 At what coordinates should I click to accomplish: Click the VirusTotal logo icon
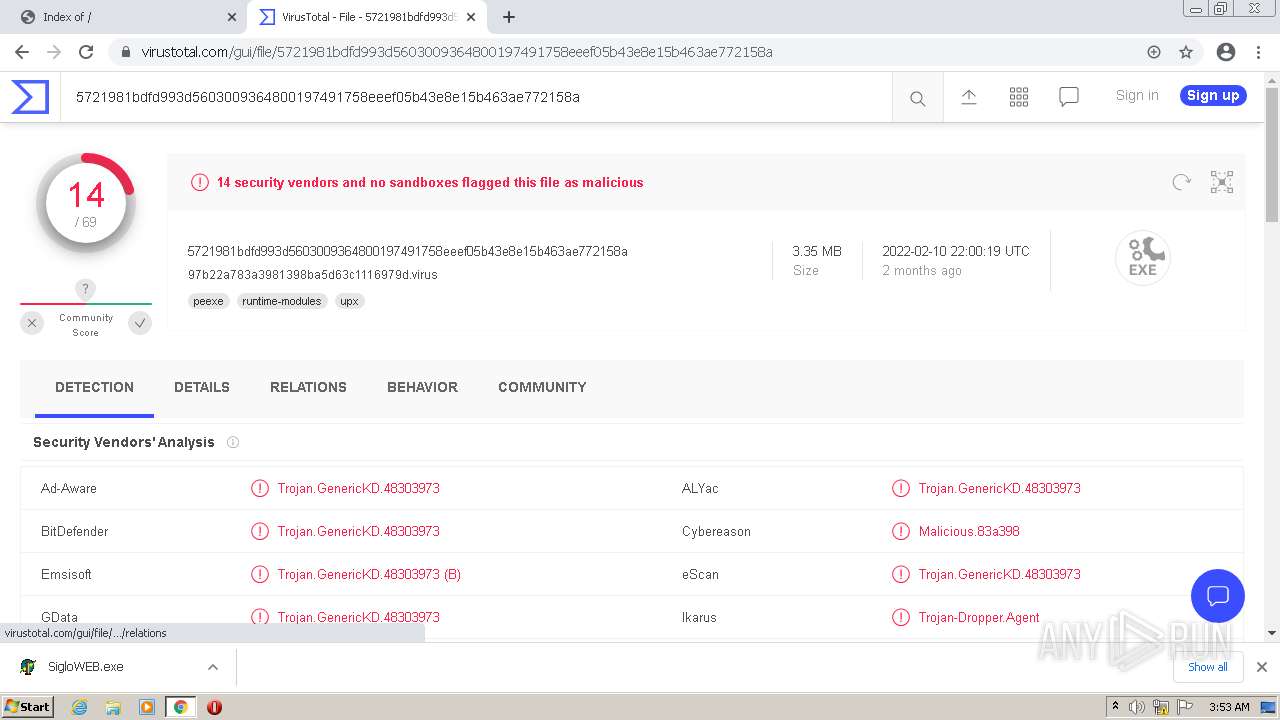click(30, 97)
